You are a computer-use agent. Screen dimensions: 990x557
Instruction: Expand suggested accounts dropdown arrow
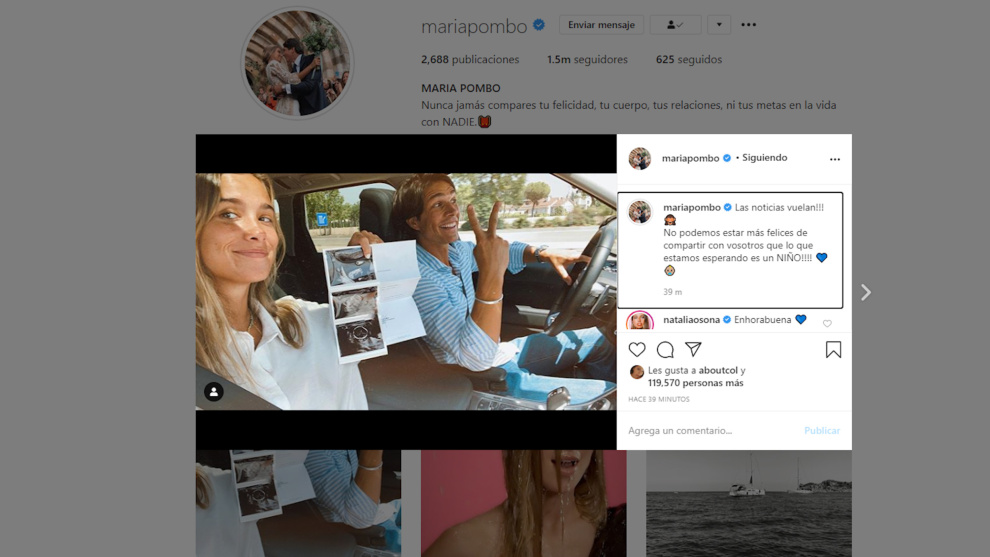point(718,25)
